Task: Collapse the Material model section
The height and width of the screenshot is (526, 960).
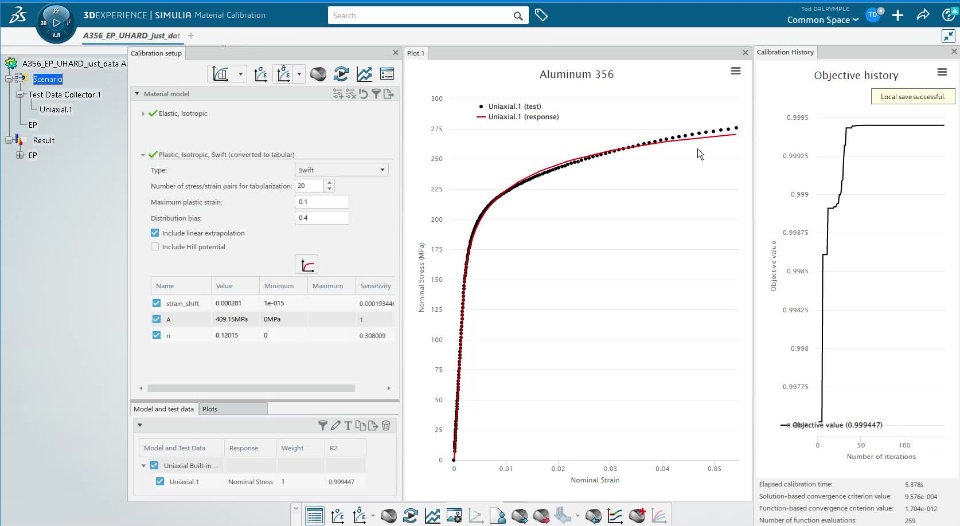Action: [137, 94]
